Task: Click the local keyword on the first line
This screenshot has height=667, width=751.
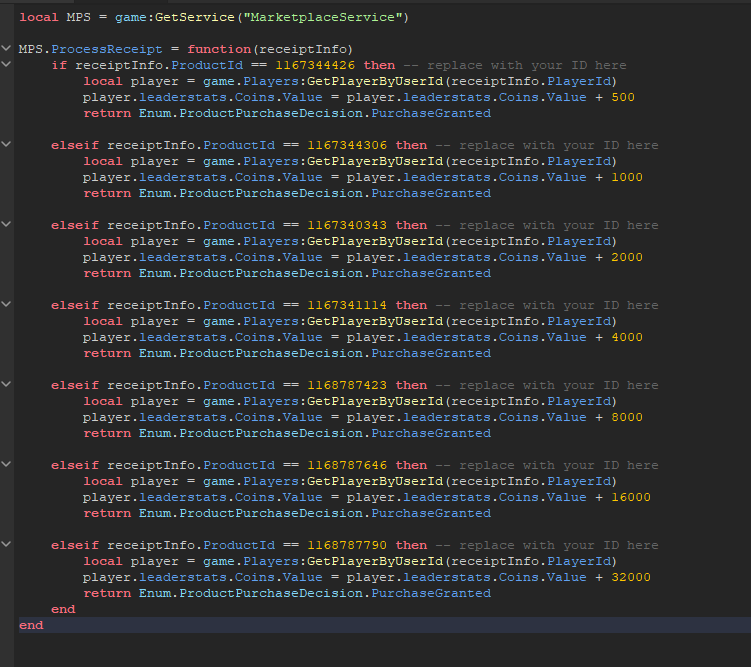Action: coord(39,17)
